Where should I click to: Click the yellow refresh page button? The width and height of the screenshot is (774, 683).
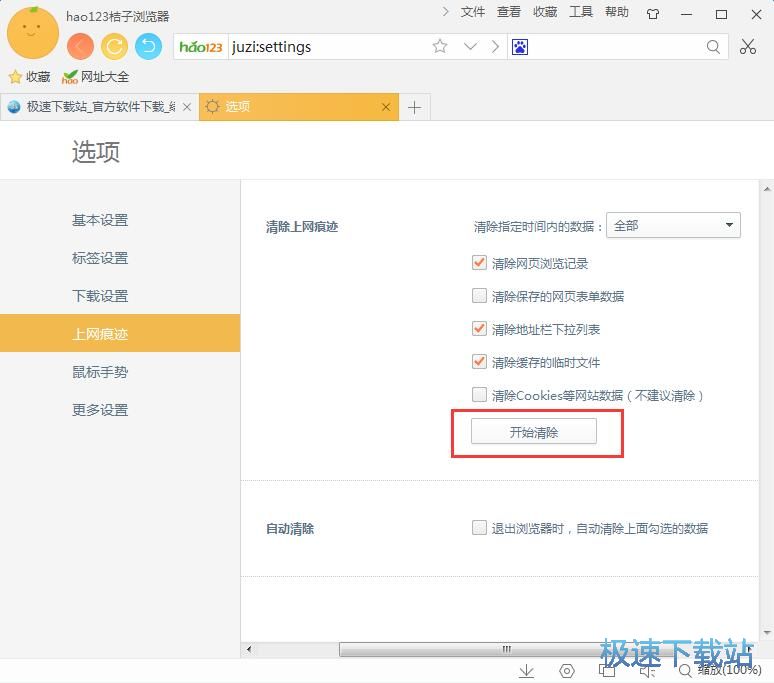click(115, 46)
